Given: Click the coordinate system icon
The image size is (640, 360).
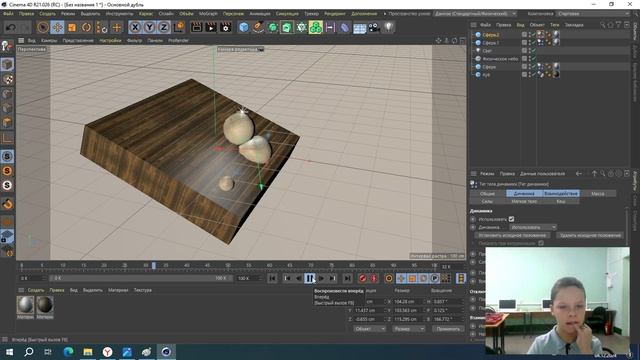Looking at the screenshot, I should tap(178, 27).
